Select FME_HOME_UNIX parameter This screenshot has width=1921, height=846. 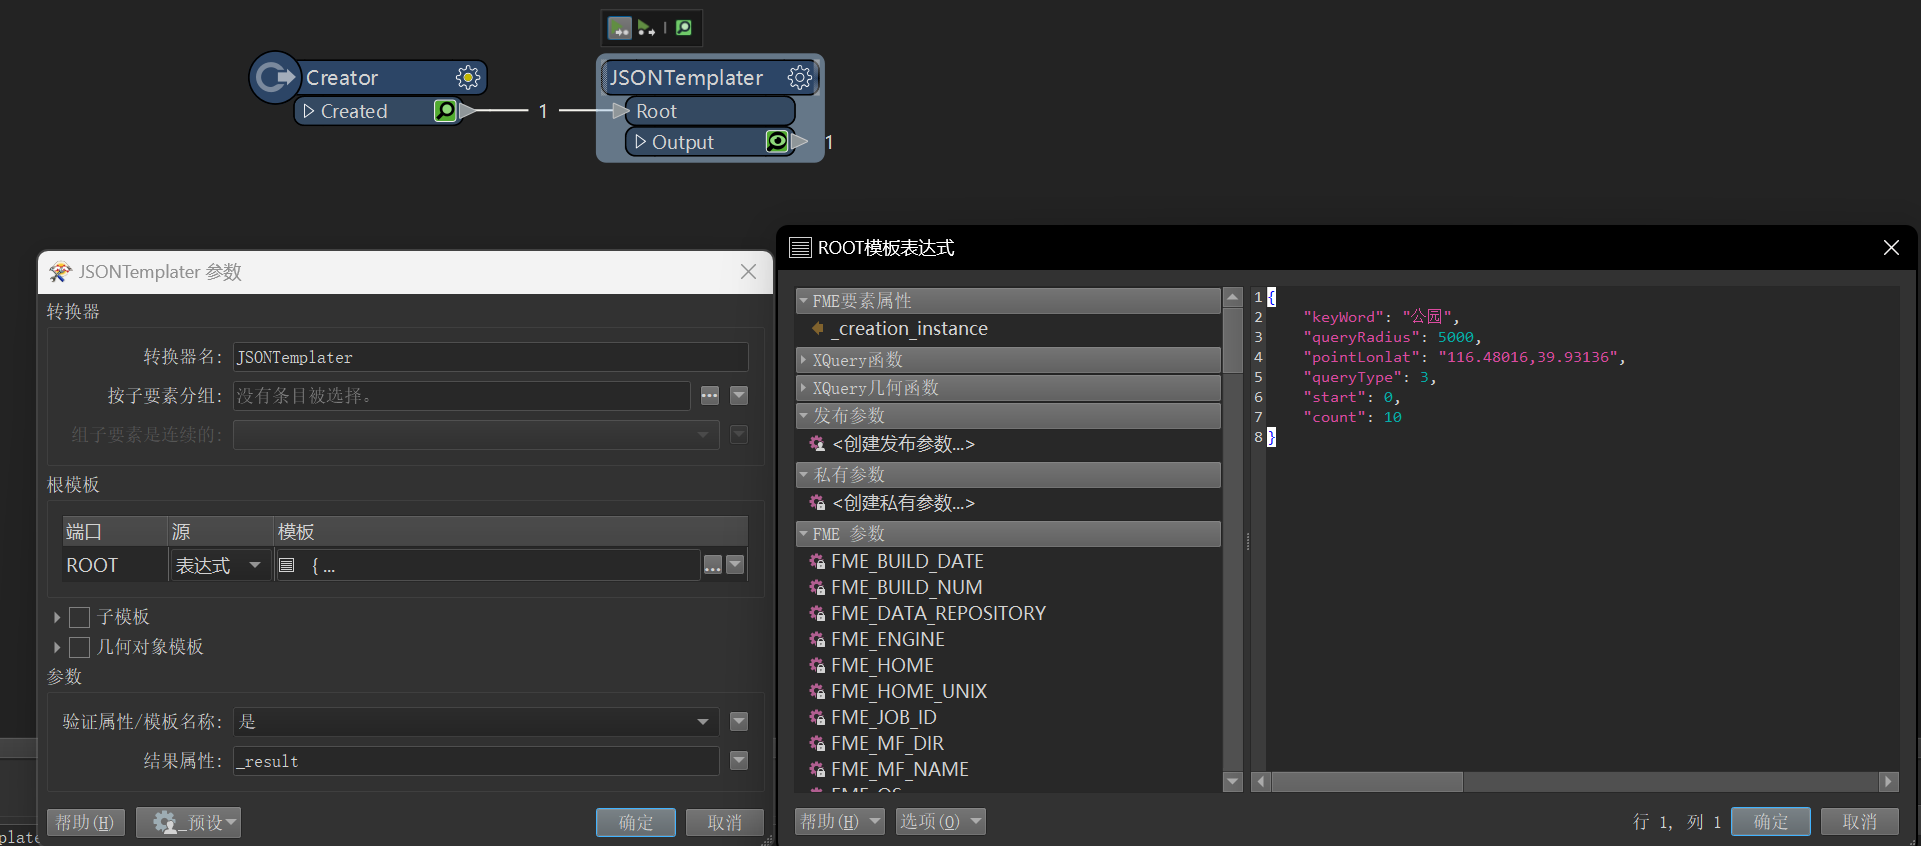[909, 691]
